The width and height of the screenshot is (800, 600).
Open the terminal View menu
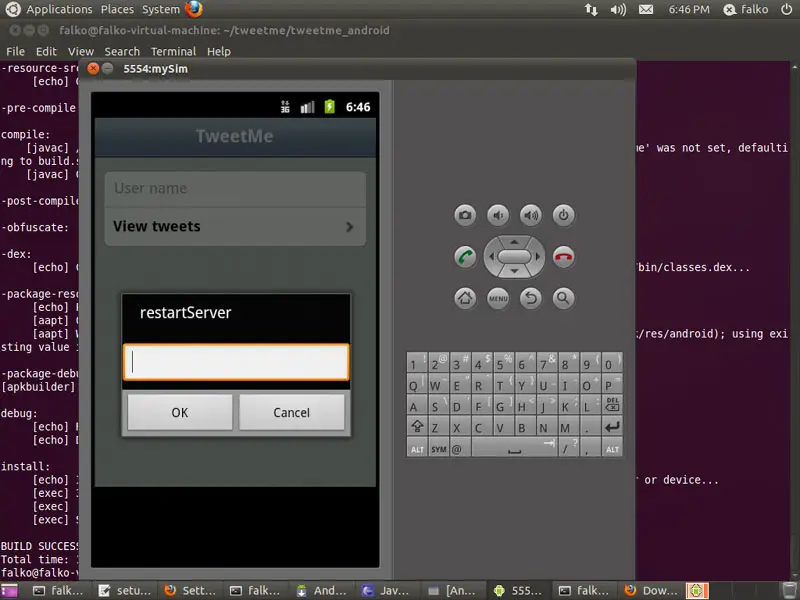click(81, 52)
